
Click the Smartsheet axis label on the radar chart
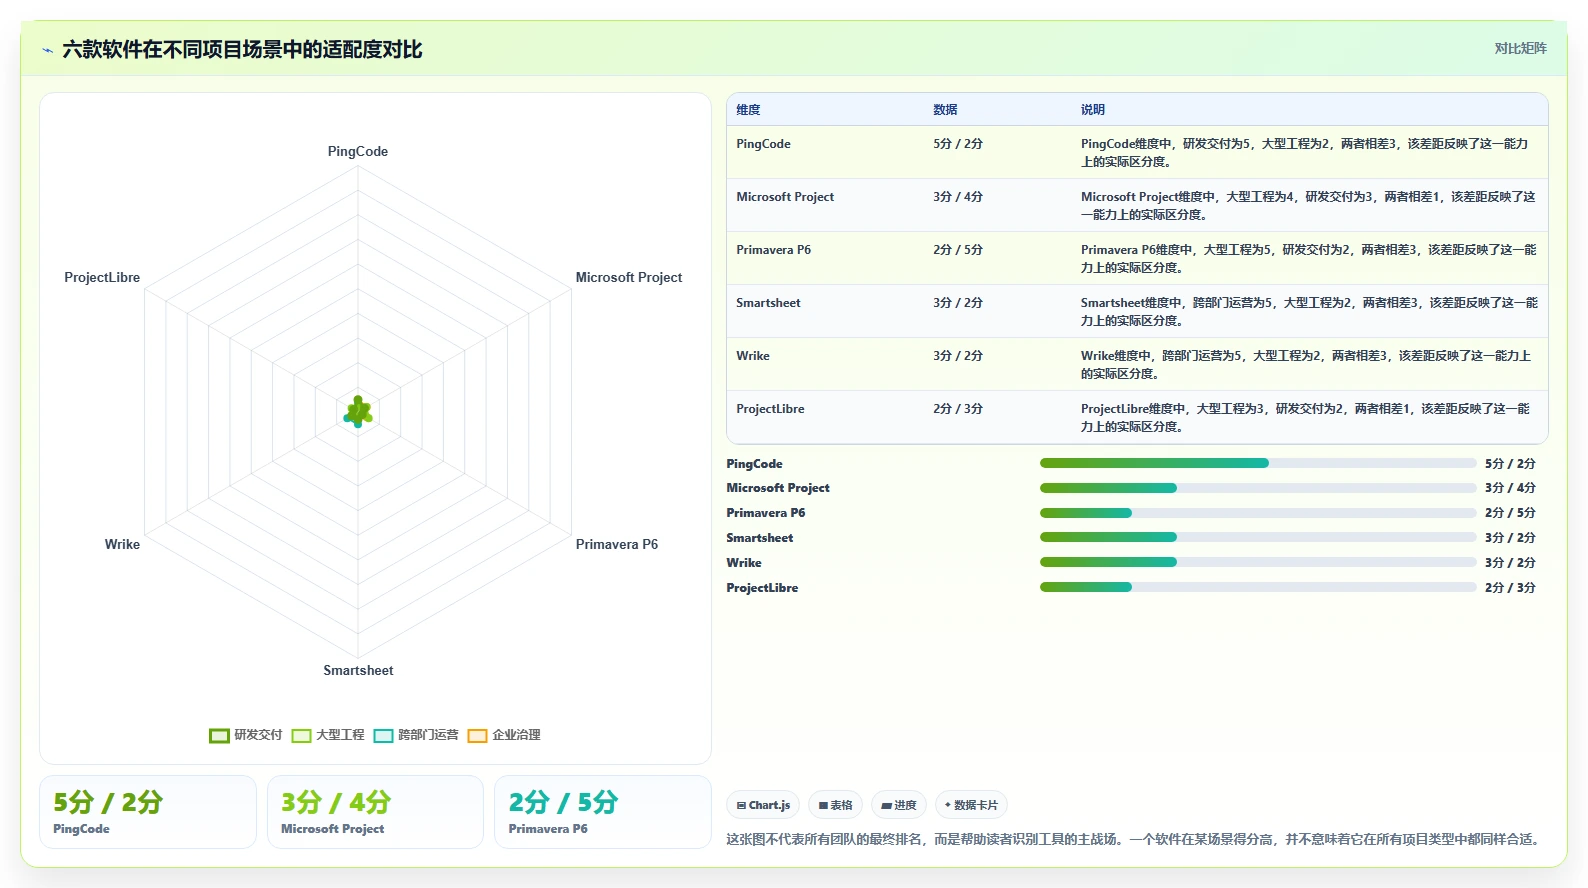[x=358, y=671]
